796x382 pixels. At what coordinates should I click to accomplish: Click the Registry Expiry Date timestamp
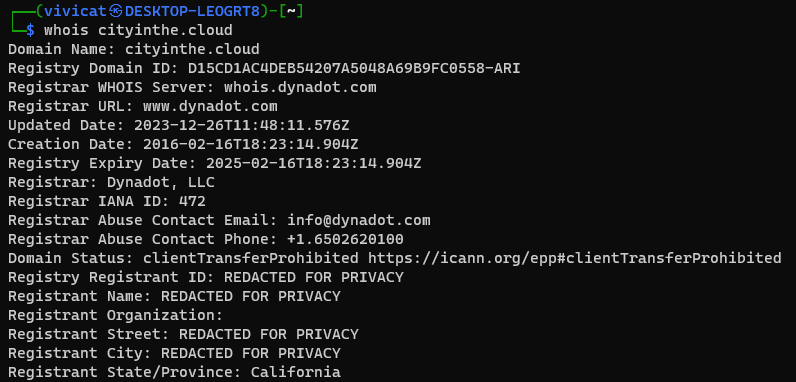tap(314, 164)
